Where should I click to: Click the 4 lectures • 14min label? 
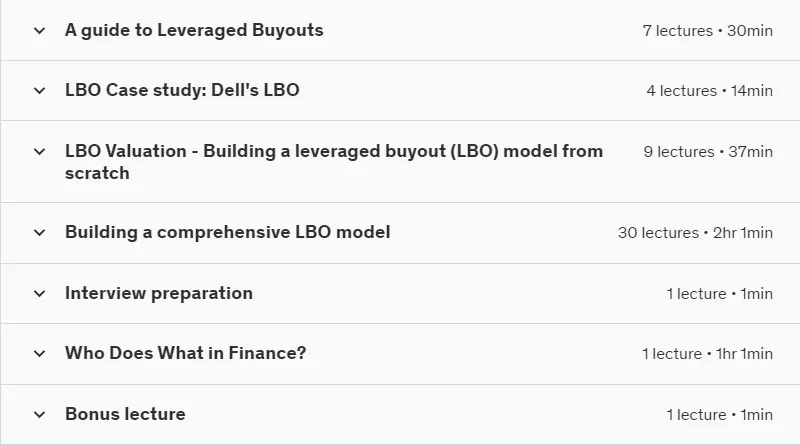(710, 91)
